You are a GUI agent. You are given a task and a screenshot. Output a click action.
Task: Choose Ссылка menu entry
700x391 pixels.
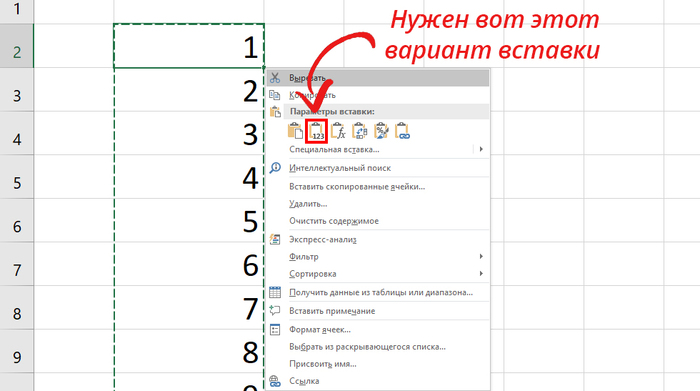coord(378,381)
